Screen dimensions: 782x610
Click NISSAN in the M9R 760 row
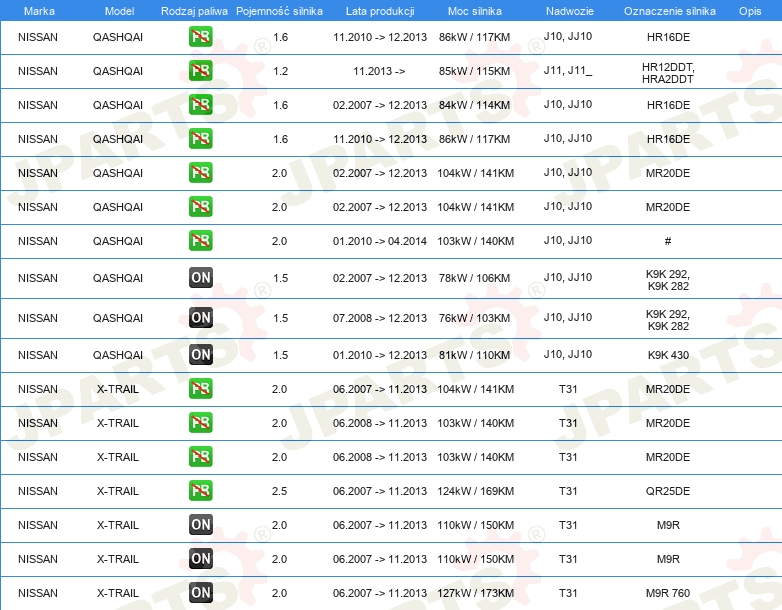38,593
